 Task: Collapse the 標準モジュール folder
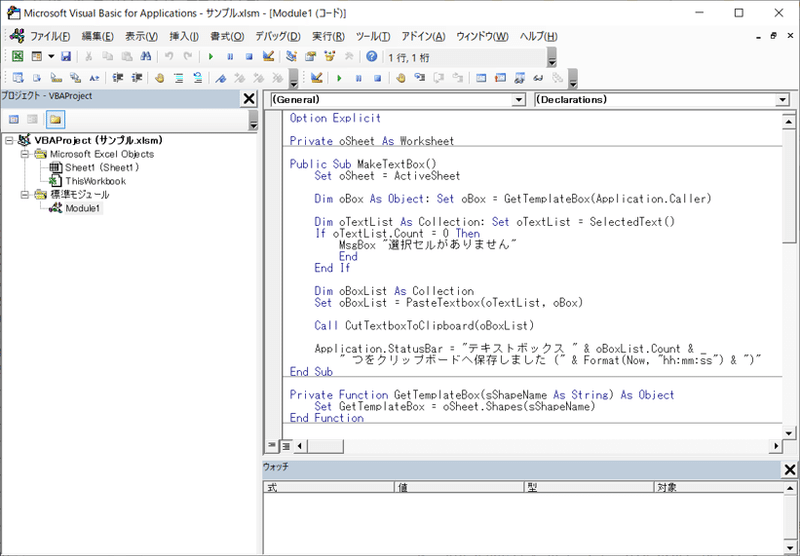coord(24,194)
